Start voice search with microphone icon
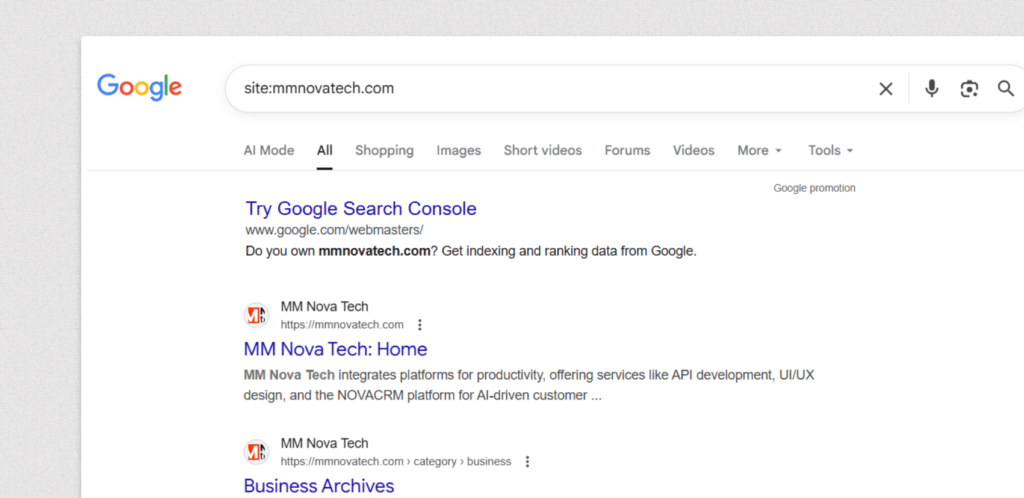 pyautogui.click(x=931, y=89)
